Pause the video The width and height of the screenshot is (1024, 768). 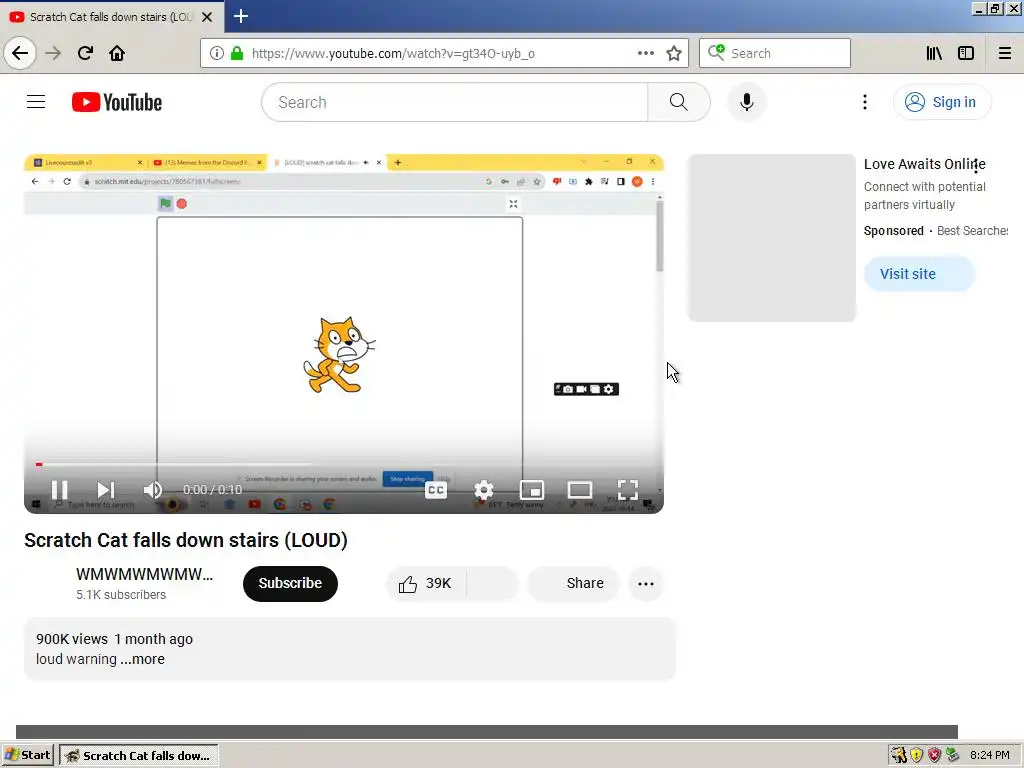click(x=59, y=490)
